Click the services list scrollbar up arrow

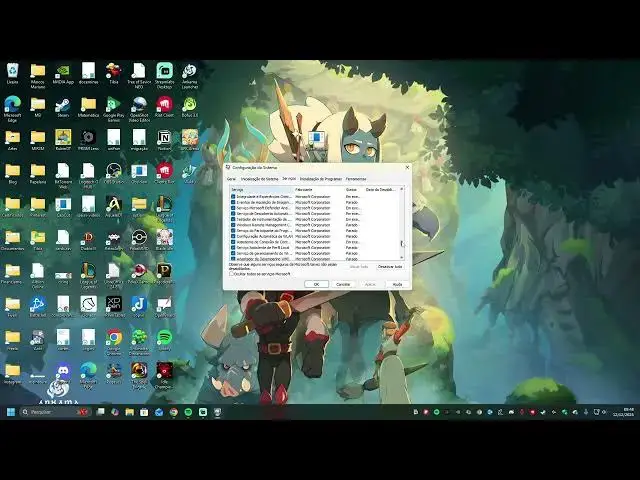point(402,189)
